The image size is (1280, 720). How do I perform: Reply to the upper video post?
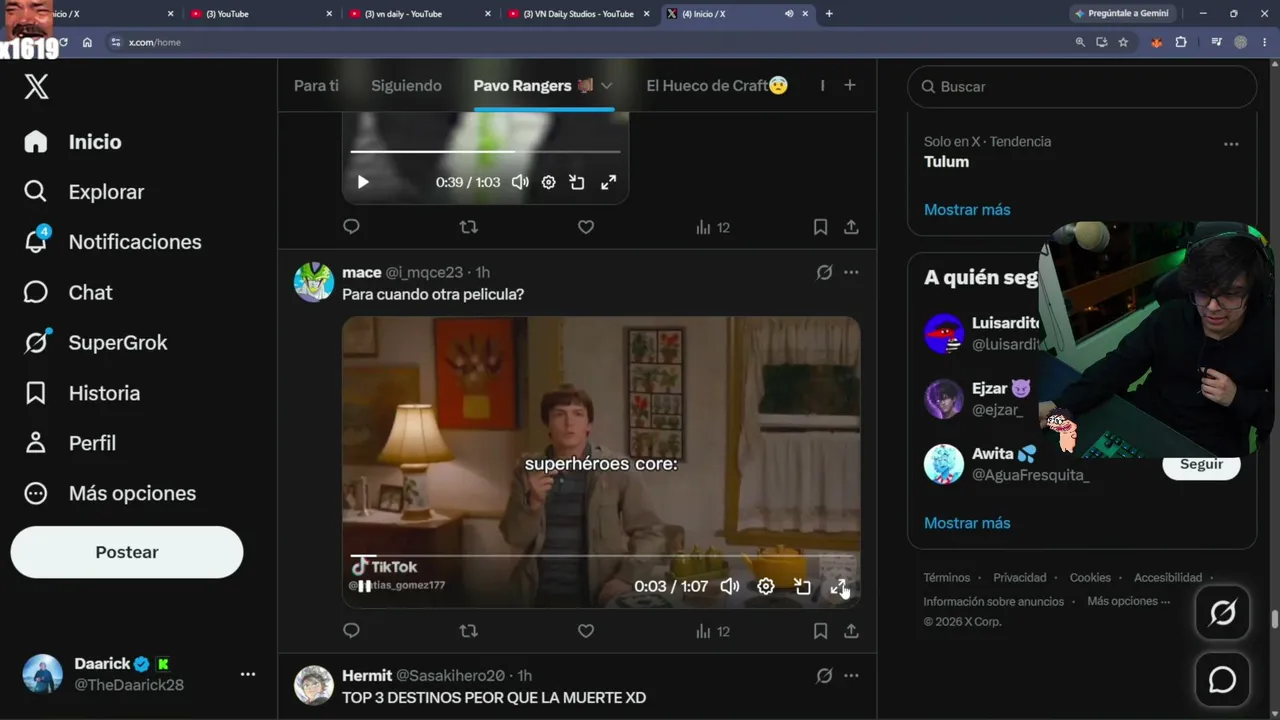[351, 227]
